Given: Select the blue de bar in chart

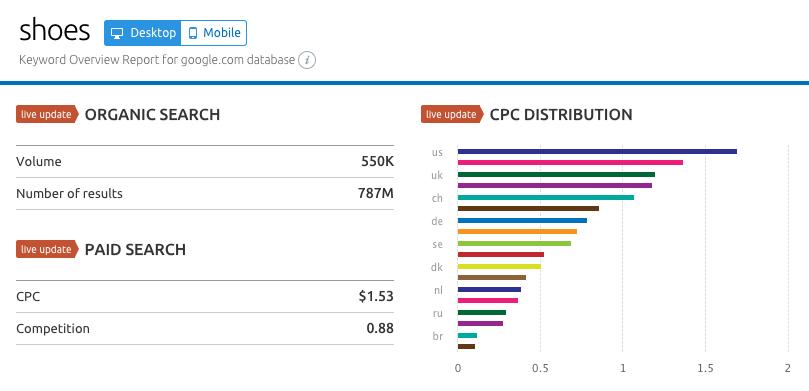Looking at the screenshot, I should click(522, 220).
